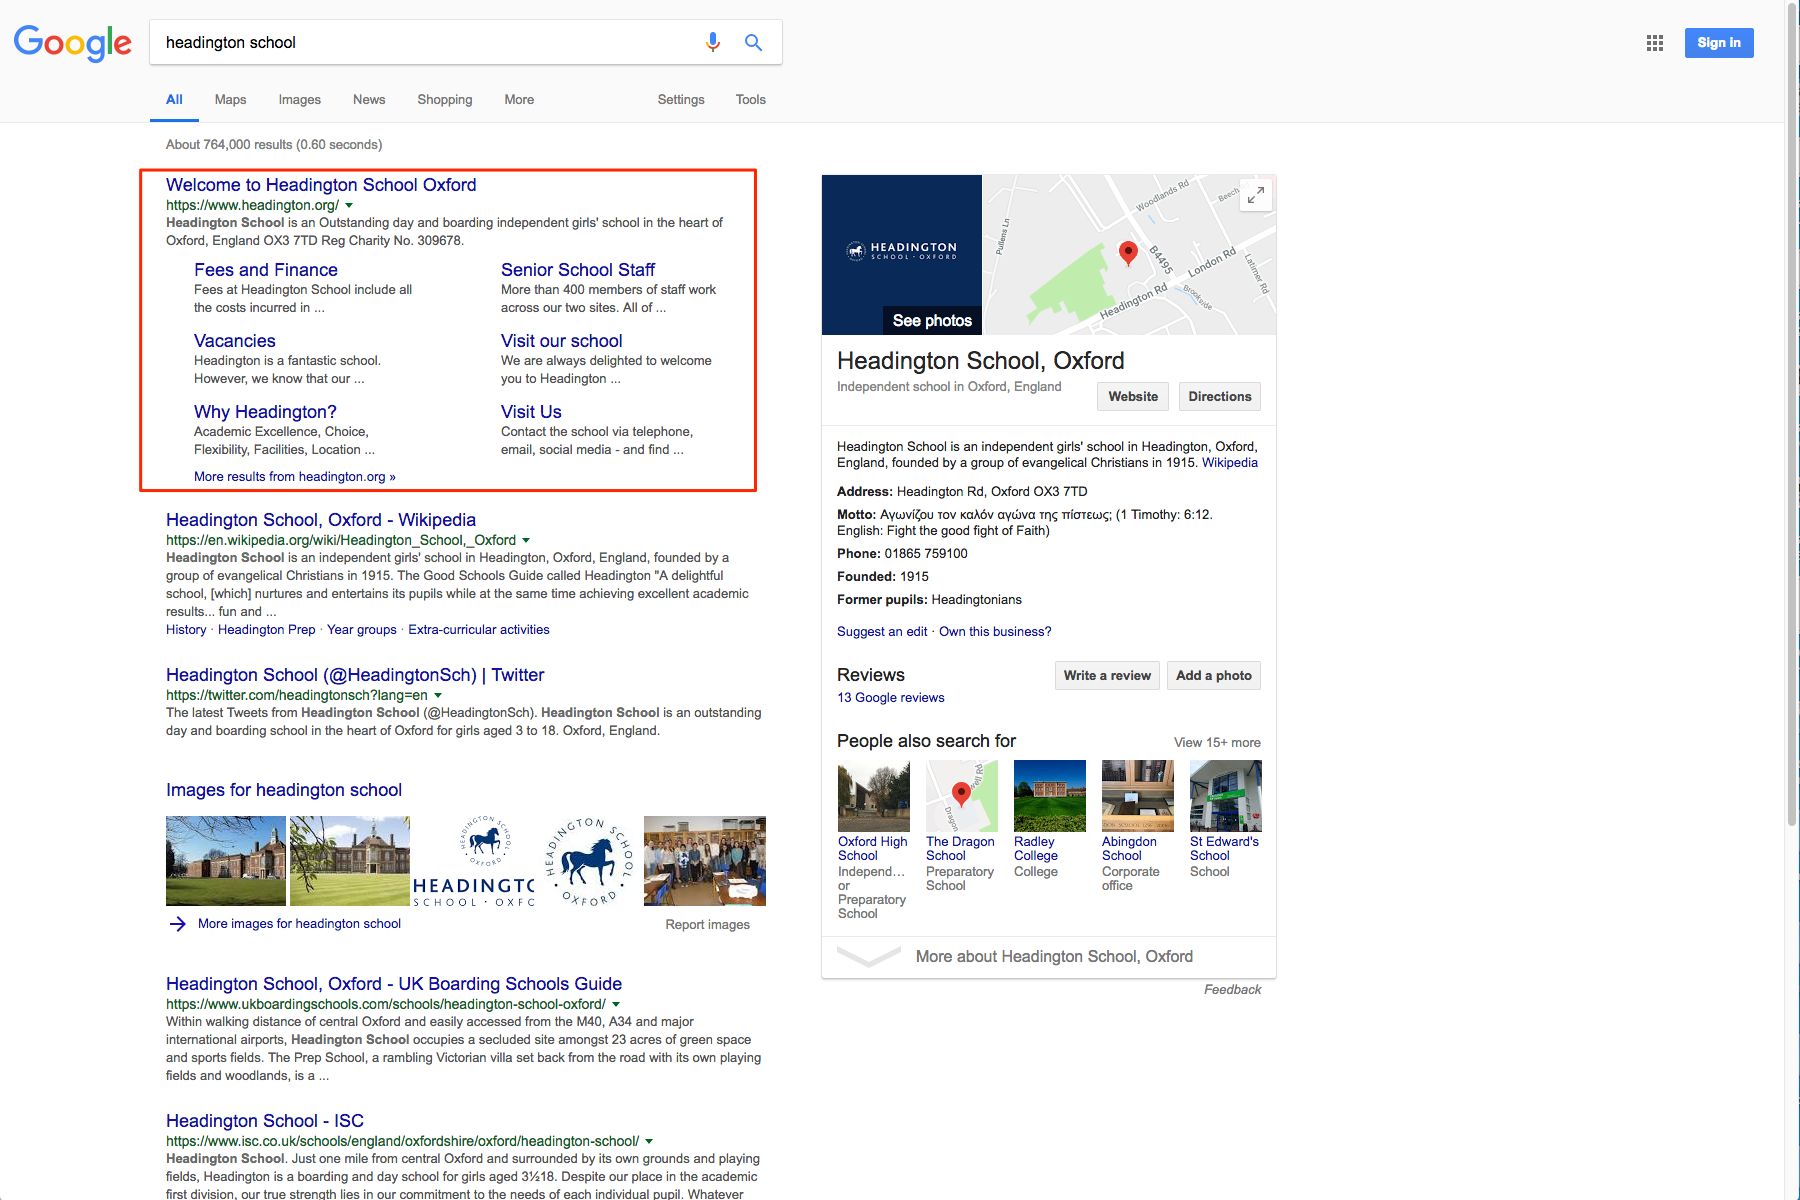Click the red map pin marker
The height and width of the screenshot is (1200, 1800).
point(1128,252)
